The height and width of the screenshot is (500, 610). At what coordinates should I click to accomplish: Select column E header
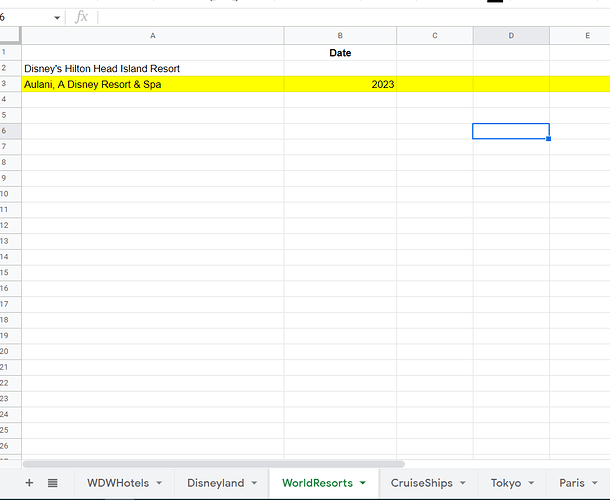pos(580,35)
